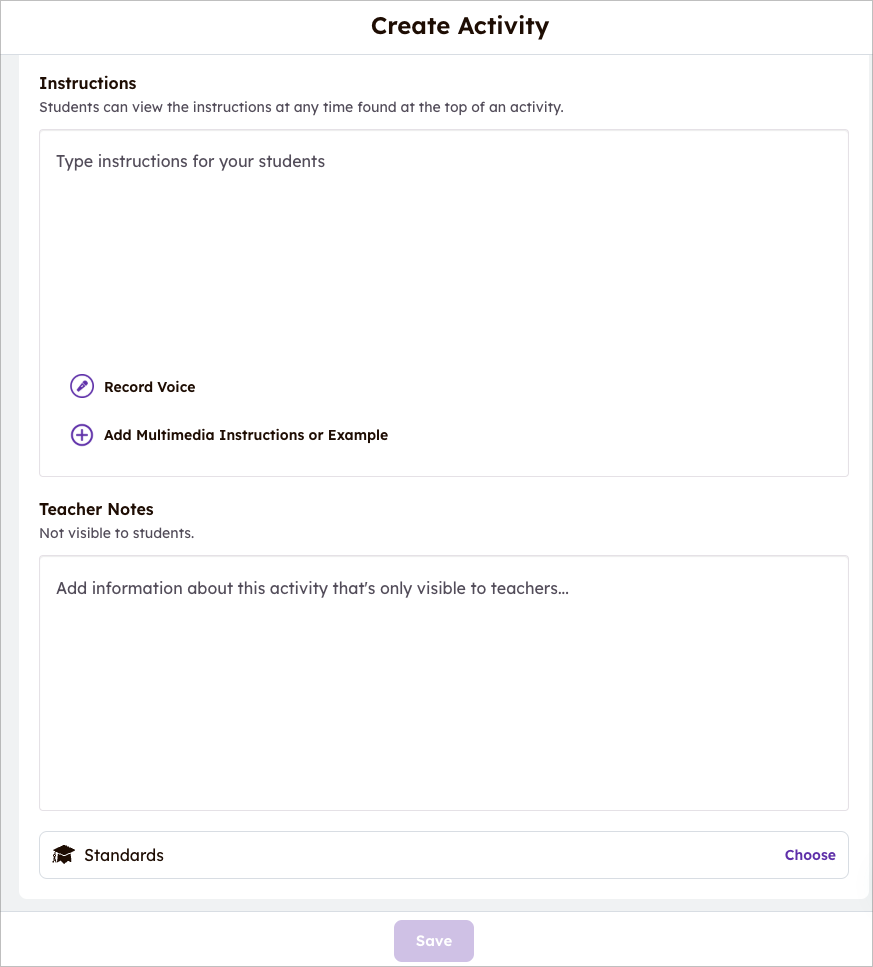Click the "Students can view the instructions" description
873x967 pixels.
click(x=301, y=107)
